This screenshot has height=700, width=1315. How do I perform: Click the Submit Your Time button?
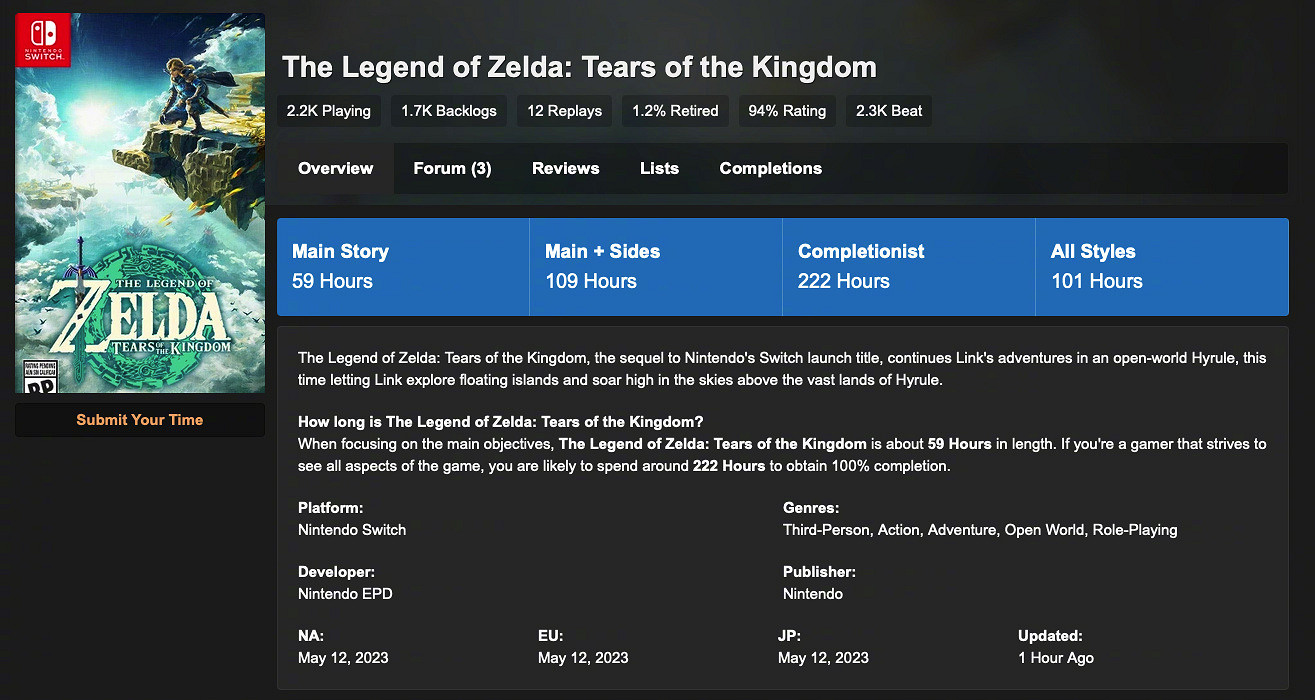pos(140,420)
